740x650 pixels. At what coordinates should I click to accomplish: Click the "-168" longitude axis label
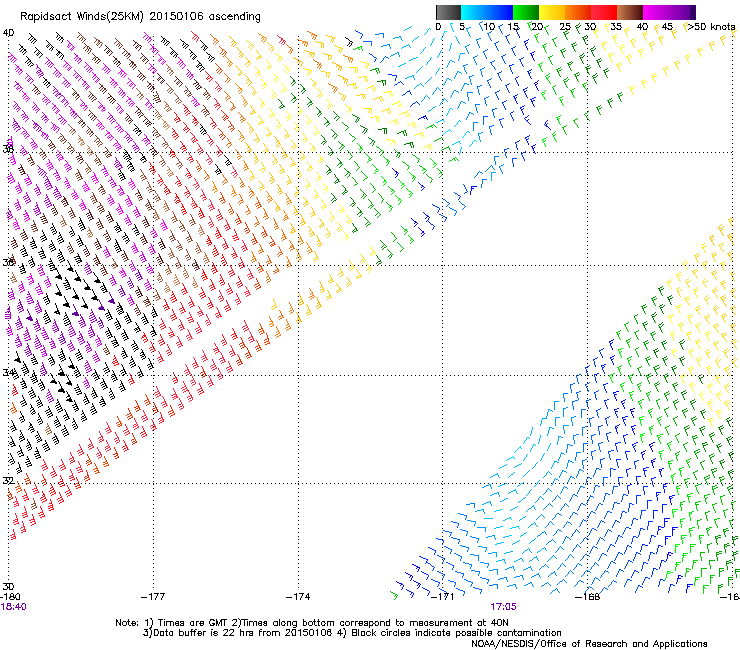588,597
